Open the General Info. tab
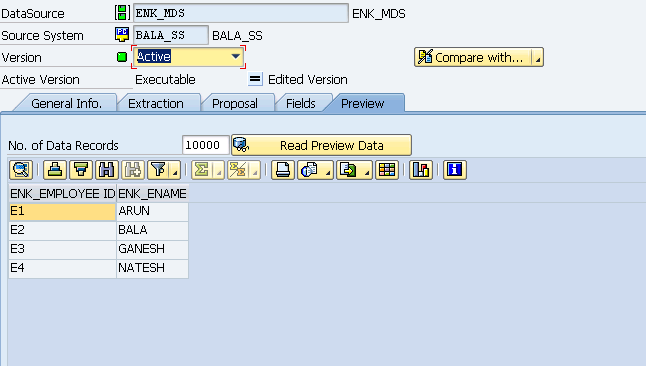 coord(67,103)
